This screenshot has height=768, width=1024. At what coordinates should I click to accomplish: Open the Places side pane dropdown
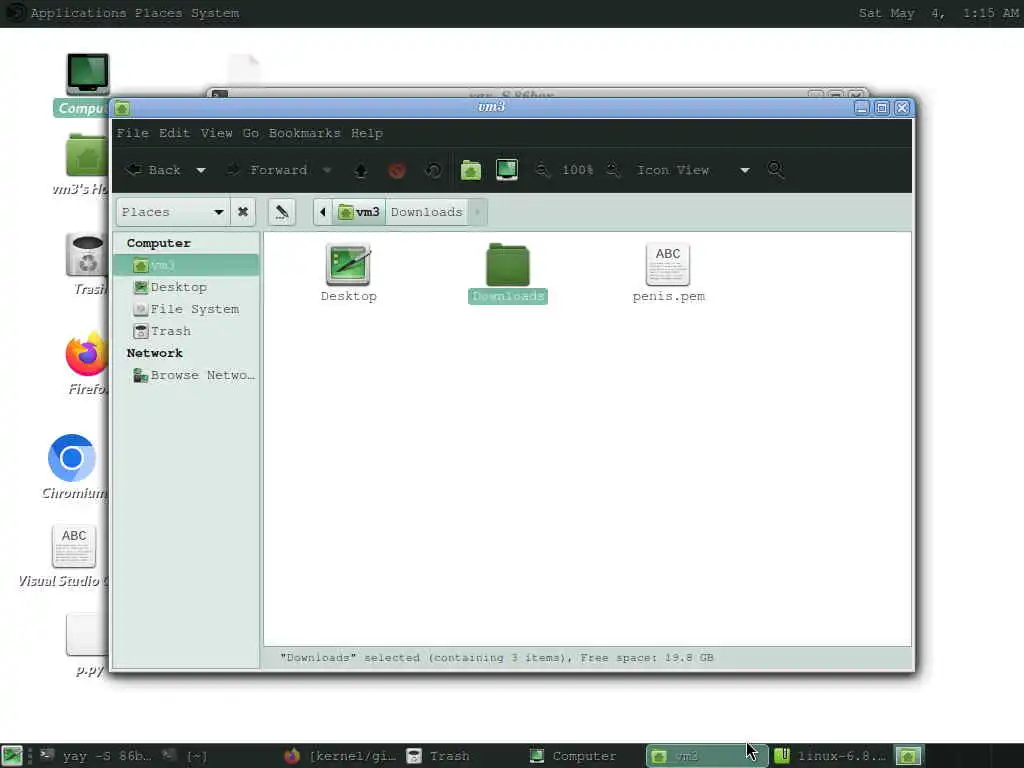pyautogui.click(x=173, y=212)
